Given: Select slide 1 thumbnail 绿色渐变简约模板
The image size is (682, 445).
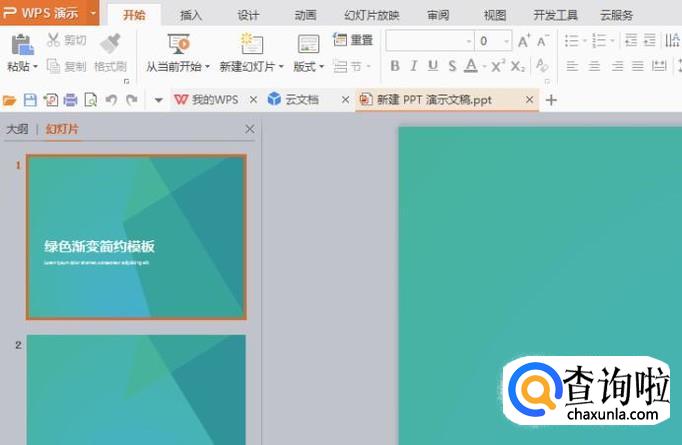Looking at the screenshot, I should (136, 237).
